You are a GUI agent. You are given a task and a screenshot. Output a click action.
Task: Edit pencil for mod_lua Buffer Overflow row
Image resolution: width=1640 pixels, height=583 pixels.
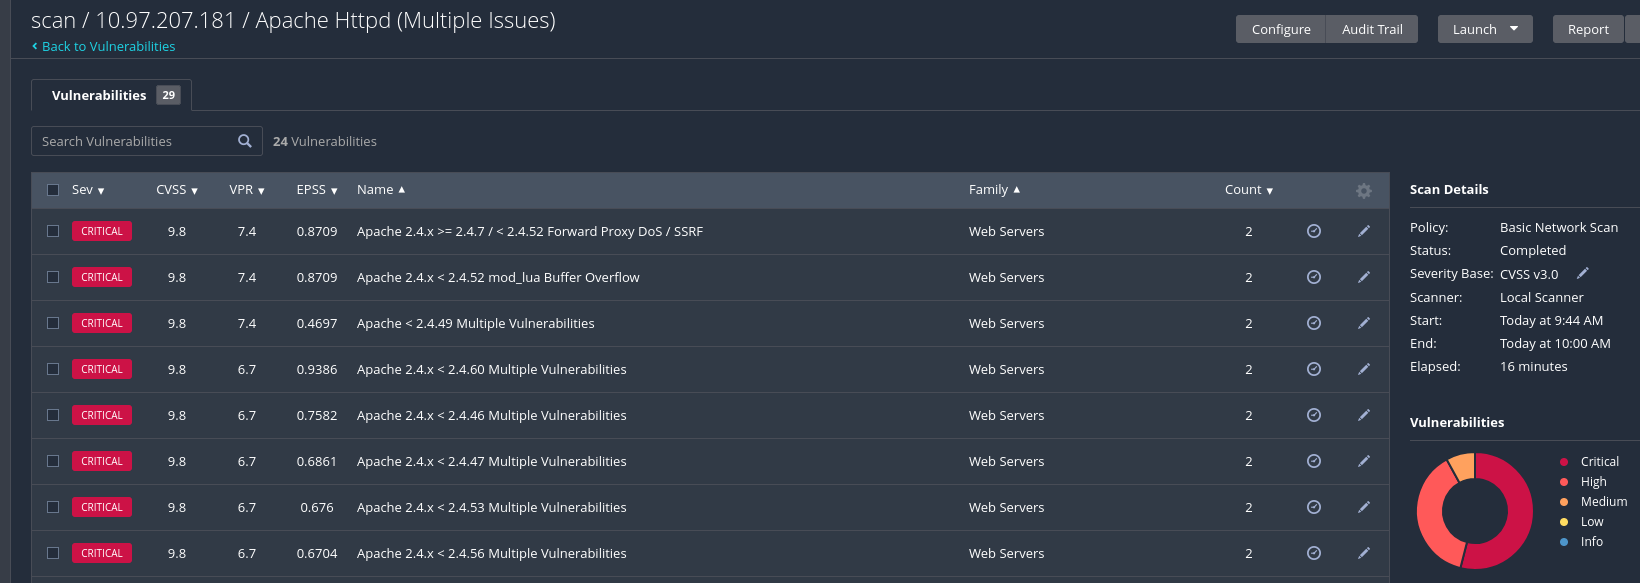[x=1363, y=277]
